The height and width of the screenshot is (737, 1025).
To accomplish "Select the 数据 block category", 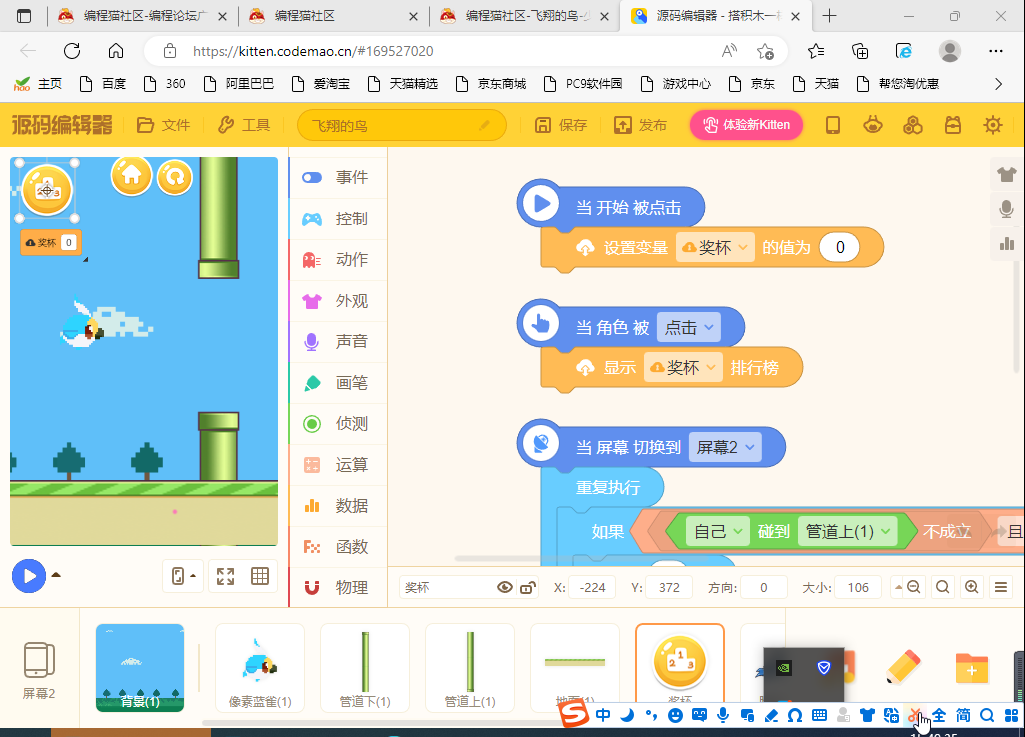I will pyautogui.click(x=338, y=506).
